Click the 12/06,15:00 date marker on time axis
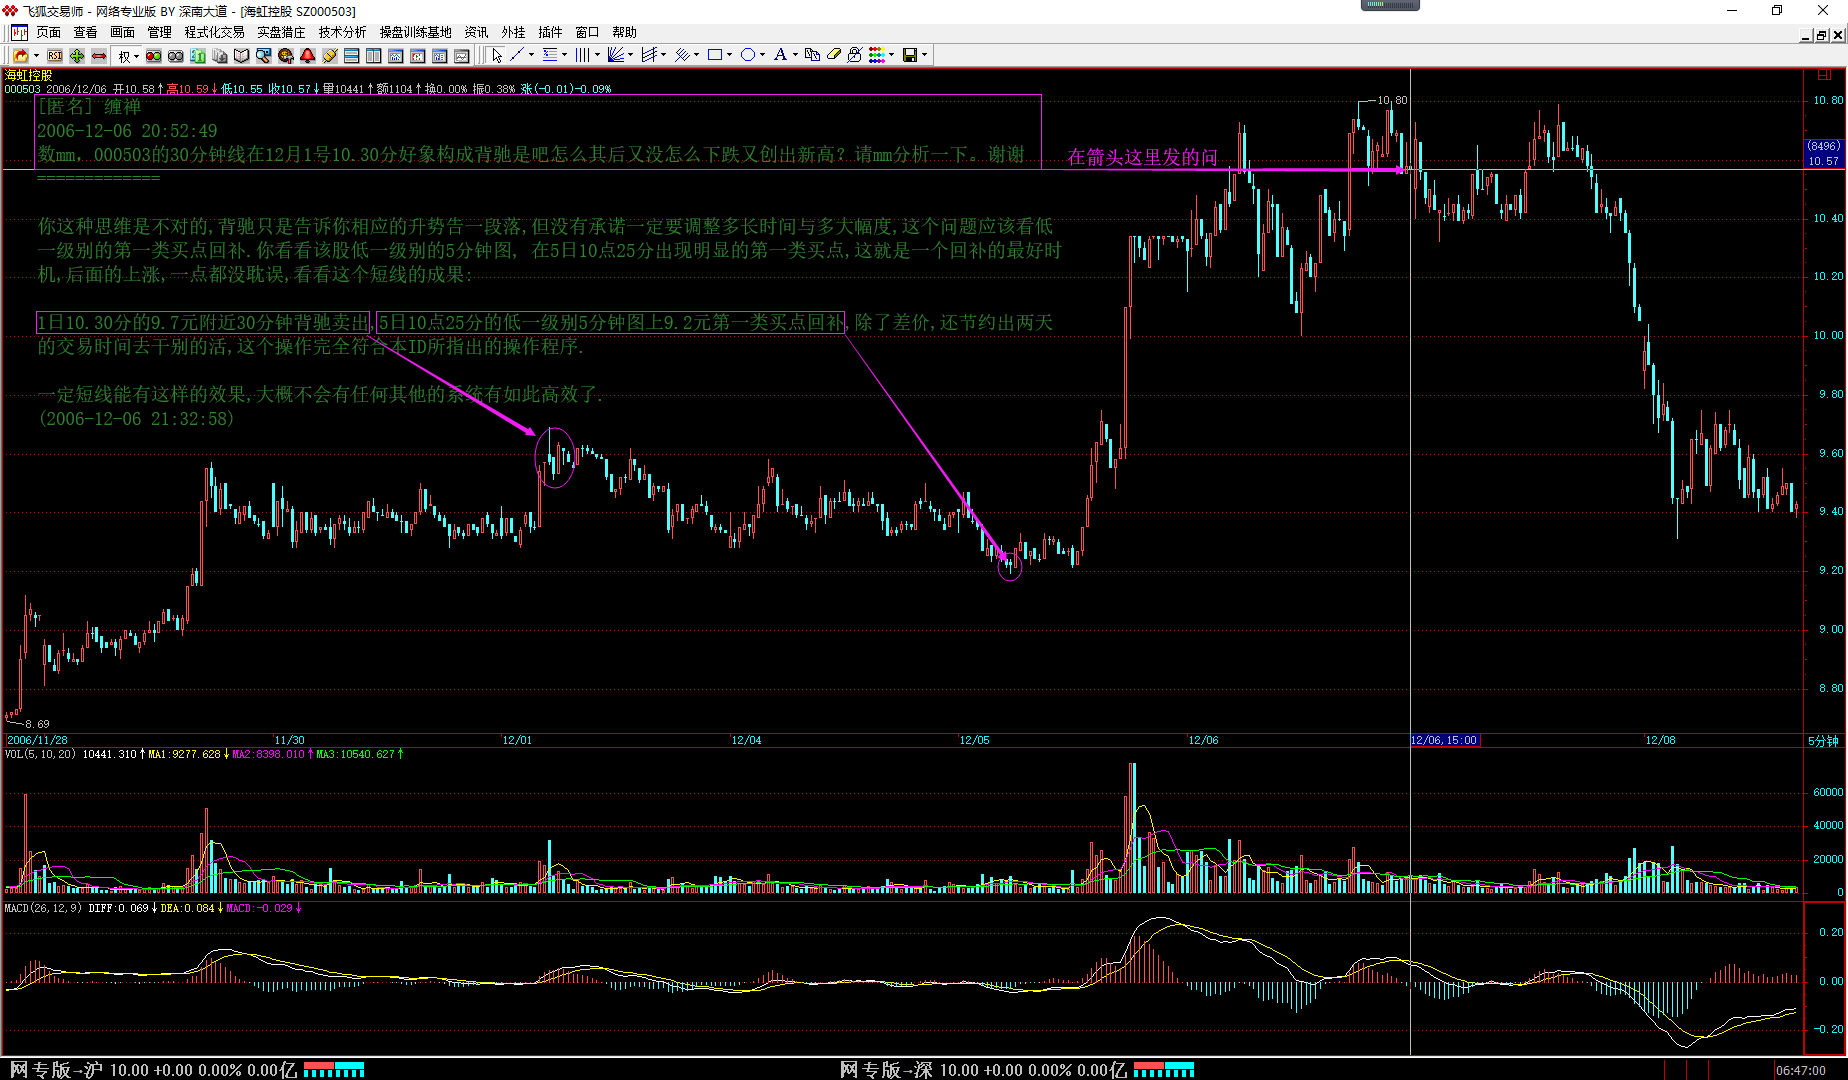This screenshot has width=1848, height=1080. point(1444,740)
